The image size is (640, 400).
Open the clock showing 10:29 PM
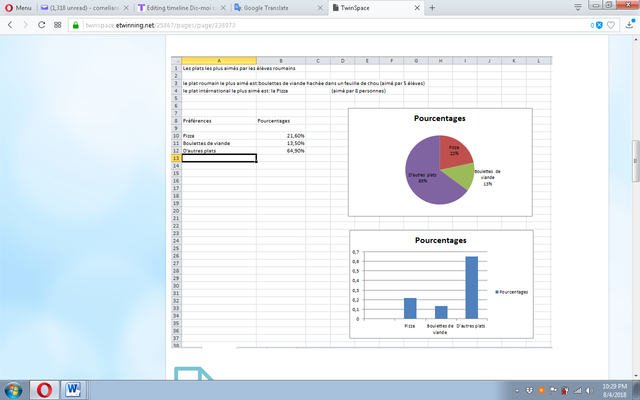pos(615,390)
